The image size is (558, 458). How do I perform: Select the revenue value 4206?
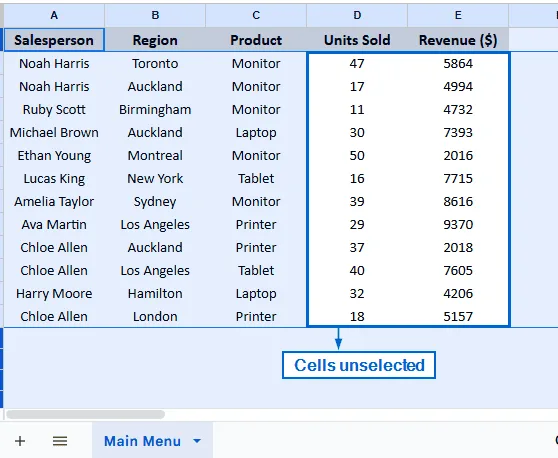[458, 294]
